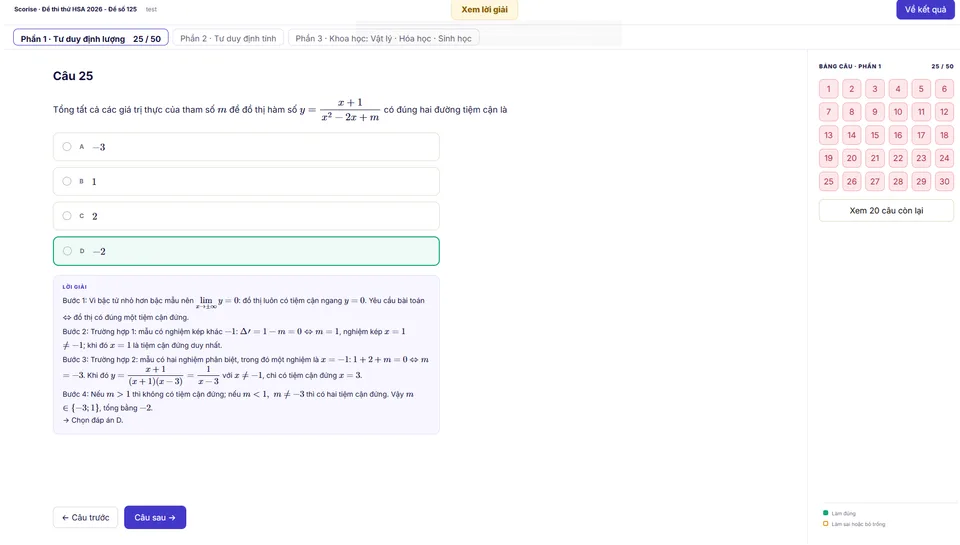The width and height of the screenshot is (960, 545).
Task: Jump to question 10 in question panel
Action: [x=898, y=111]
